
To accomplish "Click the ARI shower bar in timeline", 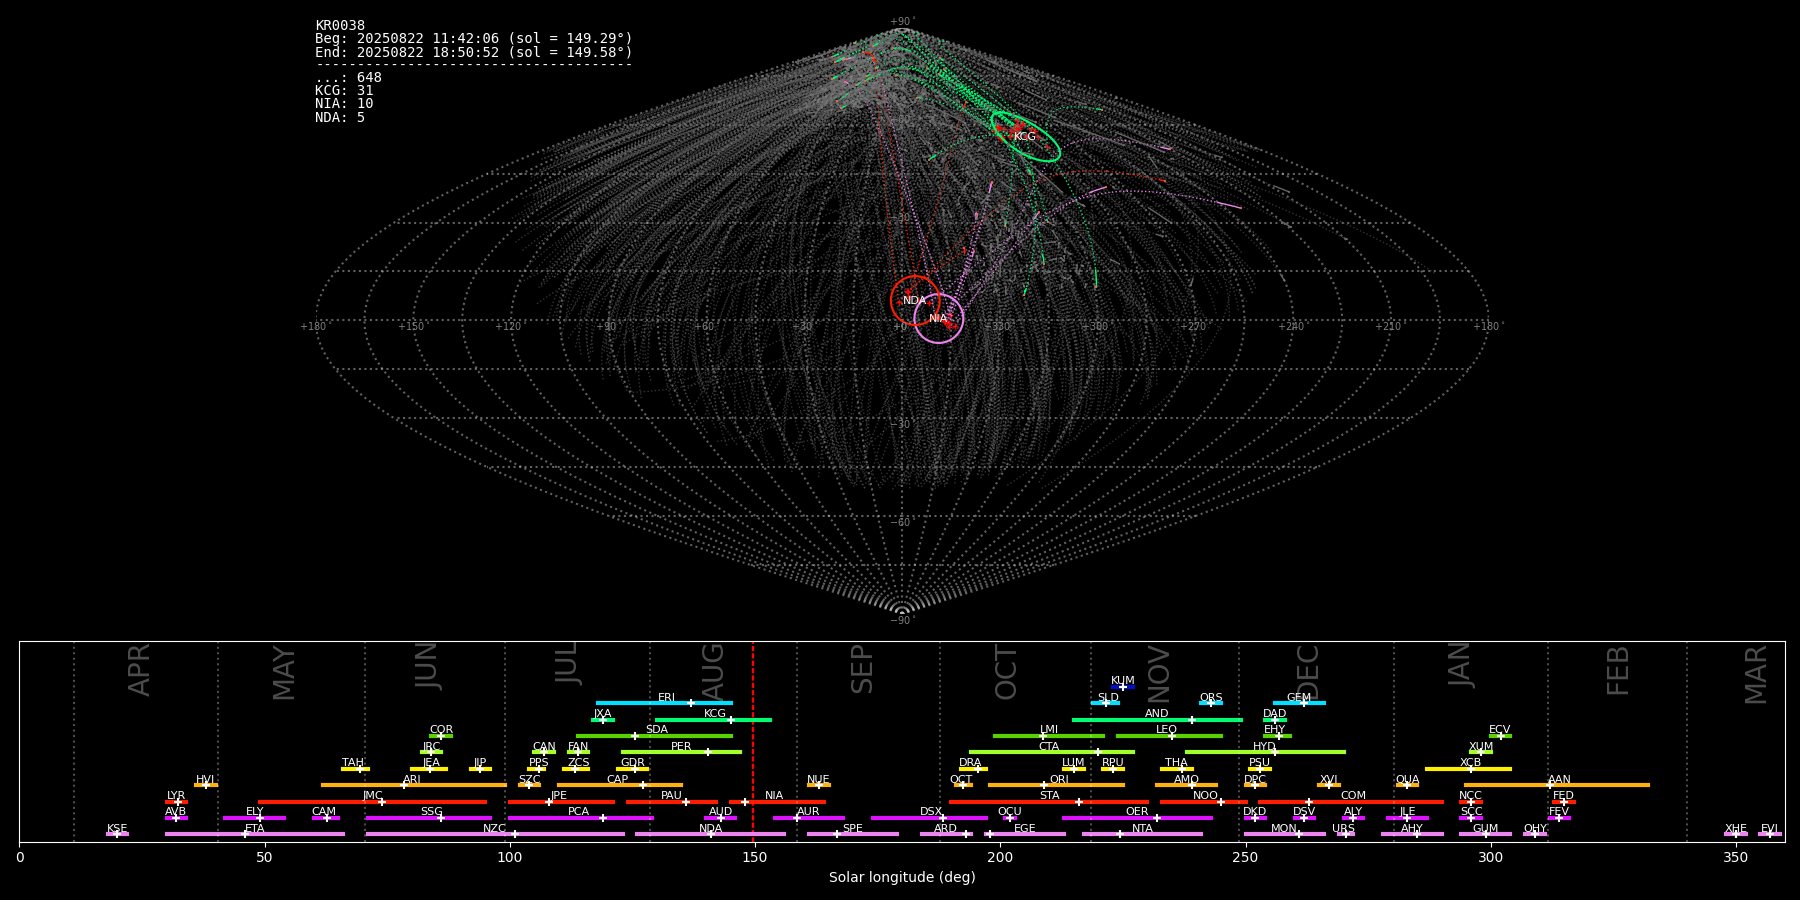I will coord(413,785).
